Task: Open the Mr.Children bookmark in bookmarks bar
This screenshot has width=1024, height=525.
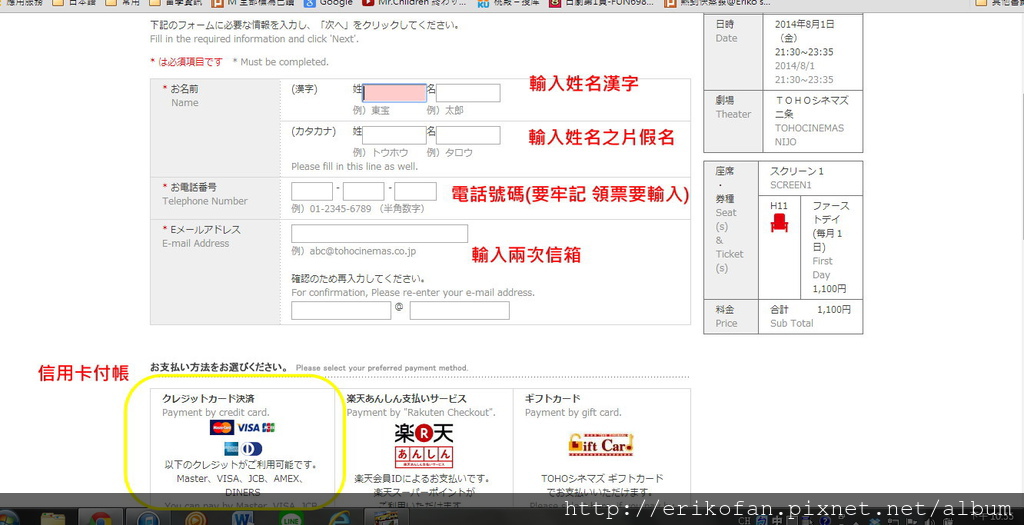Action: [414, 3]
